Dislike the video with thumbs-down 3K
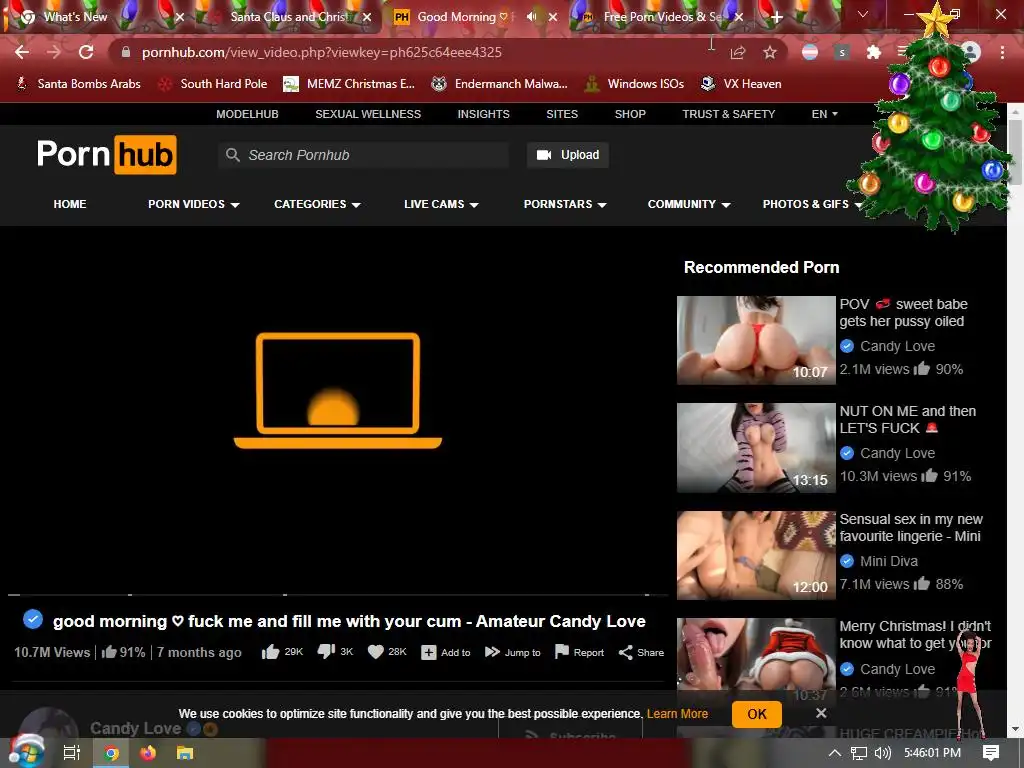 (335, 652)
